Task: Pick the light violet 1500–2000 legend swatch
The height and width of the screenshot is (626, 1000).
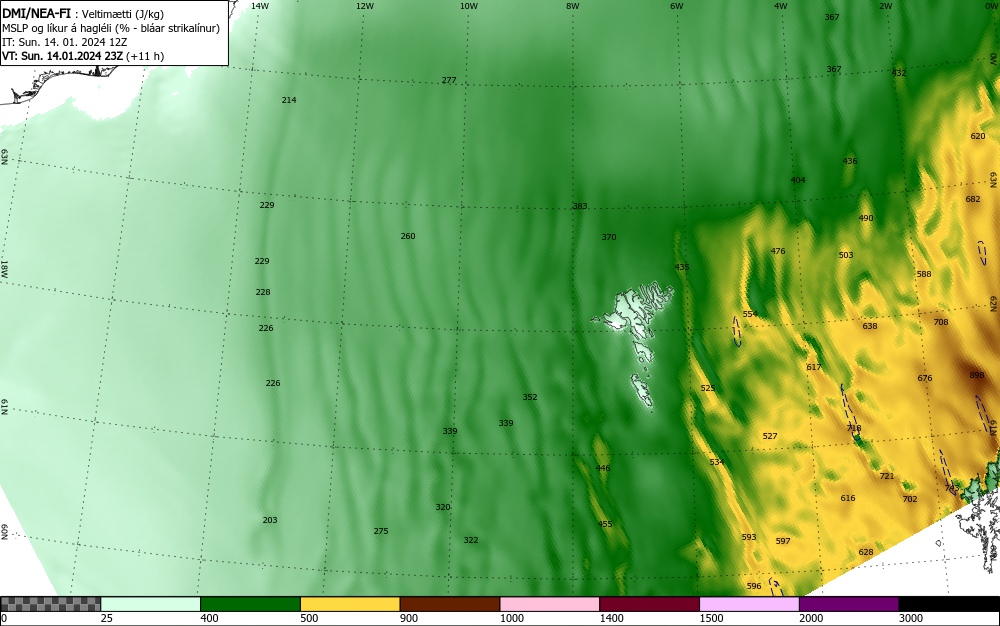Action: tap(749, 604)
